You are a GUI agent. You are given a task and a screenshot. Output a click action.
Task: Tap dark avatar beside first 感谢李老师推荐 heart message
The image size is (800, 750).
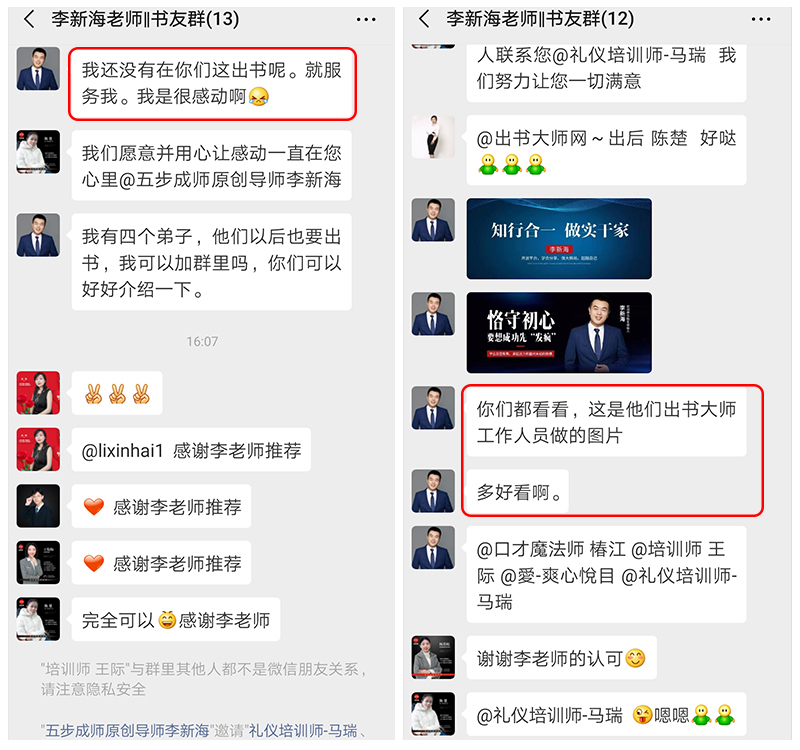point(38,506)
